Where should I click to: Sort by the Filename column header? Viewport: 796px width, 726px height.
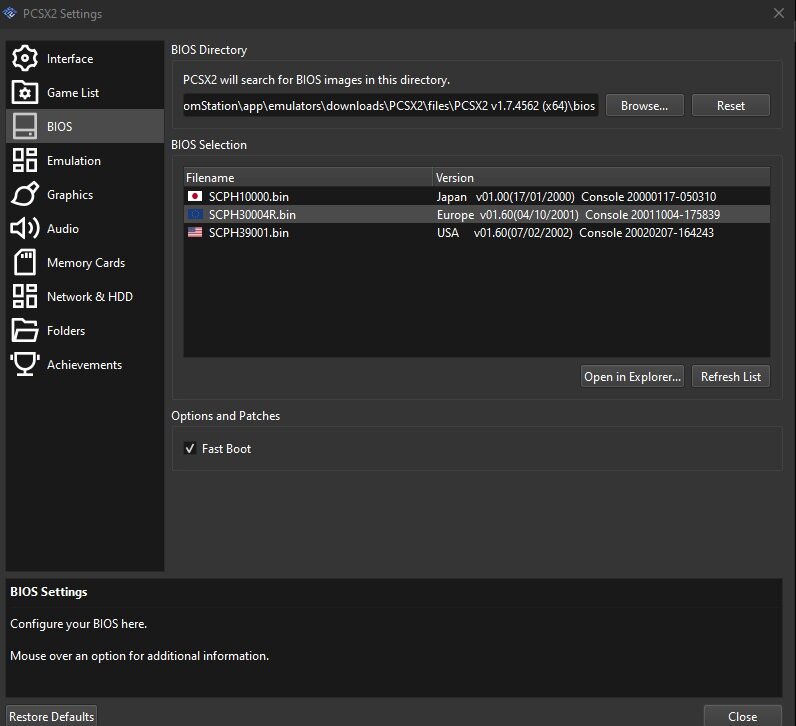coord(308,178)
